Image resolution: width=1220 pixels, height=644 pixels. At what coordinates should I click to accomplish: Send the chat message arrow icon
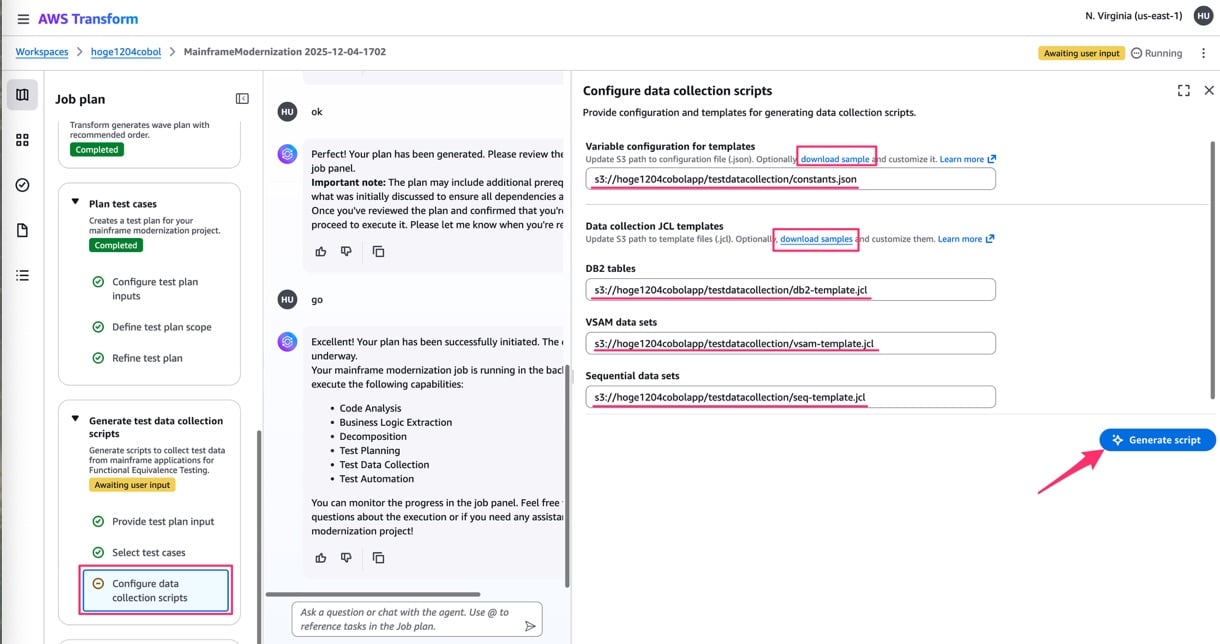point(530,626)
